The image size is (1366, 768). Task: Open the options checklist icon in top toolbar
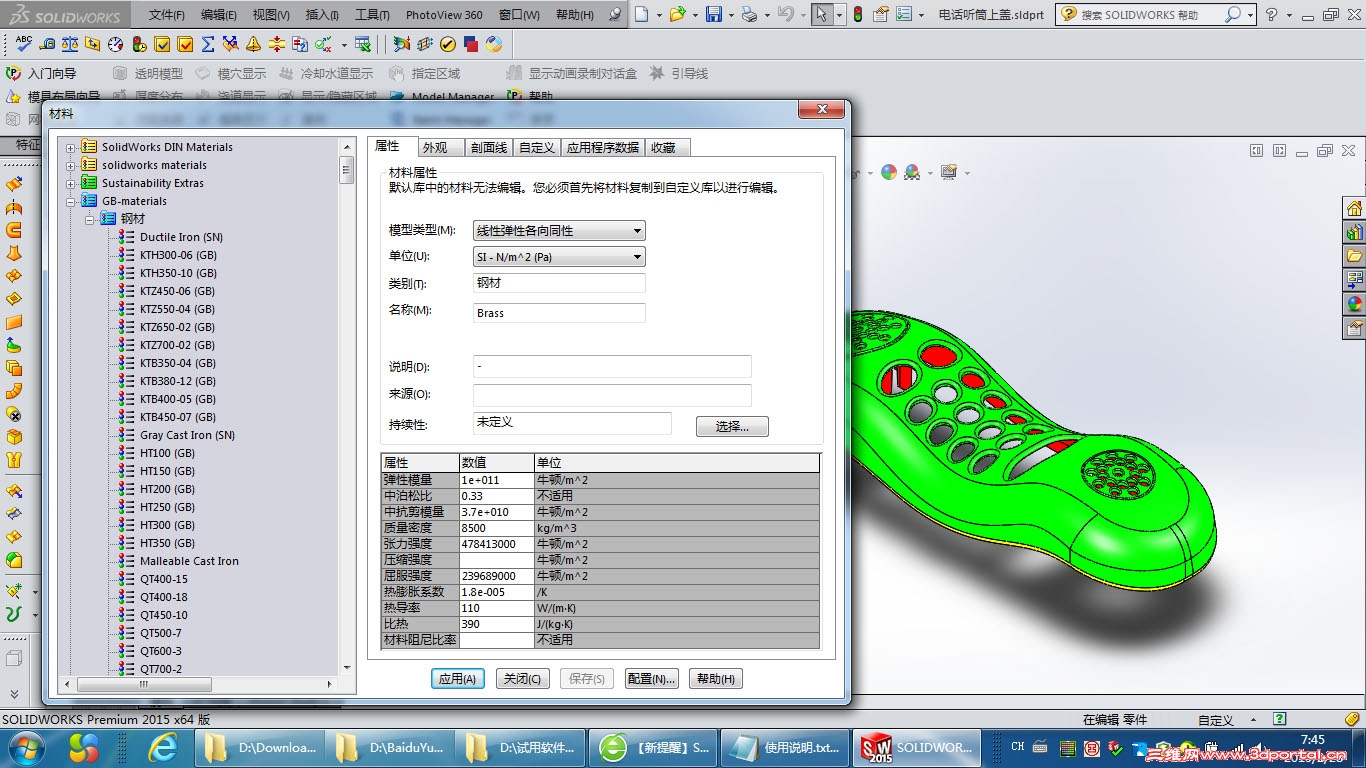point(904,14)
